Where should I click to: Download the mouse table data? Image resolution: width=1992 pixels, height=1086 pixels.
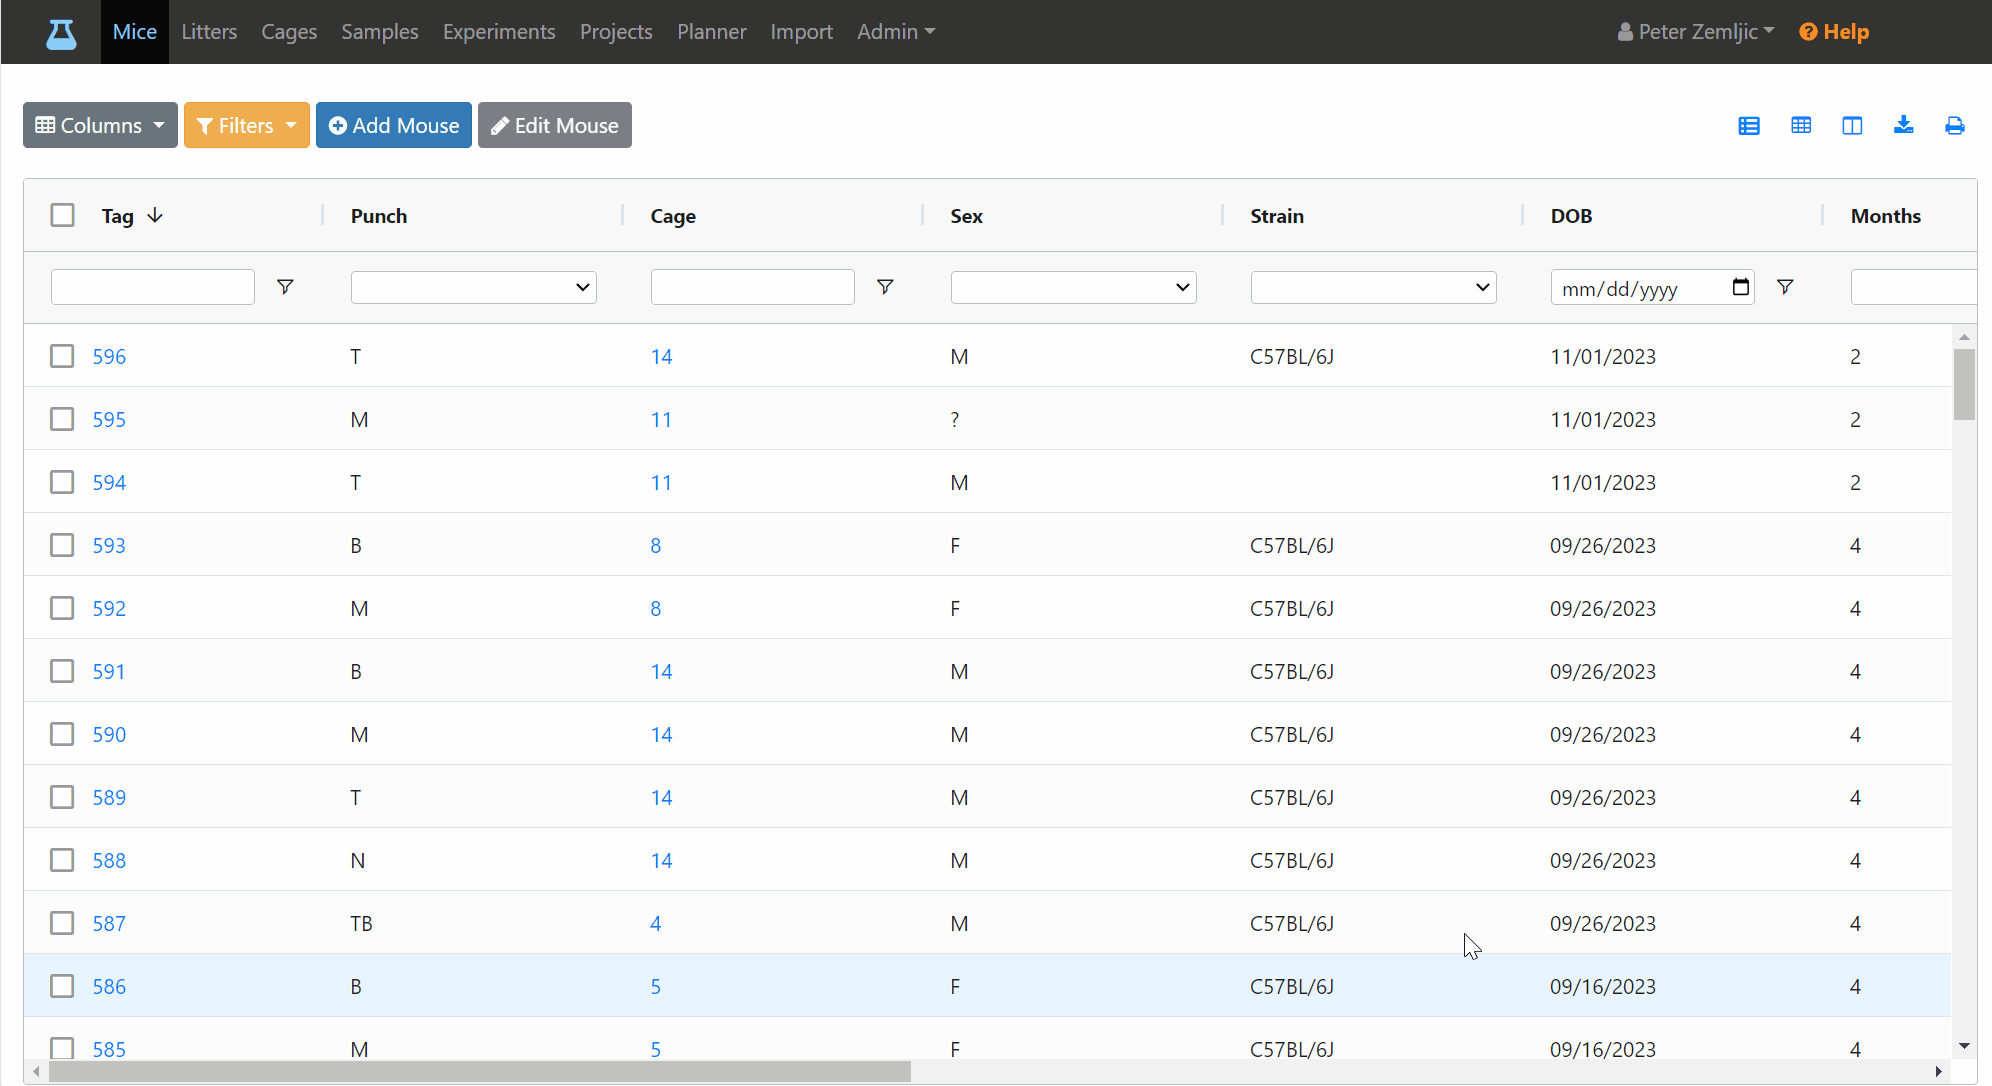point(1904,125)
